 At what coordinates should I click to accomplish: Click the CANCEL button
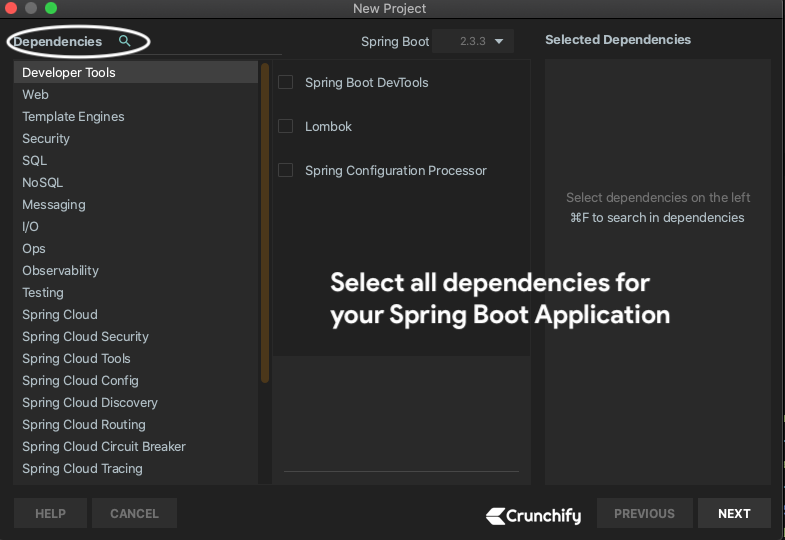point(134,513)
